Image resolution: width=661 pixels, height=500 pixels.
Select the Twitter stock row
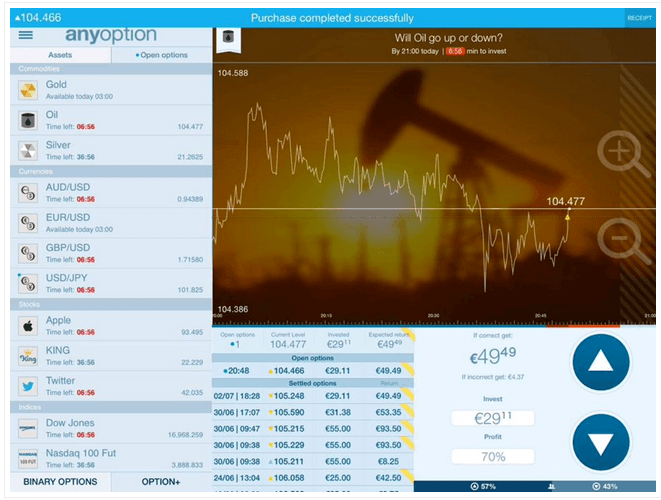coord(111,386)
